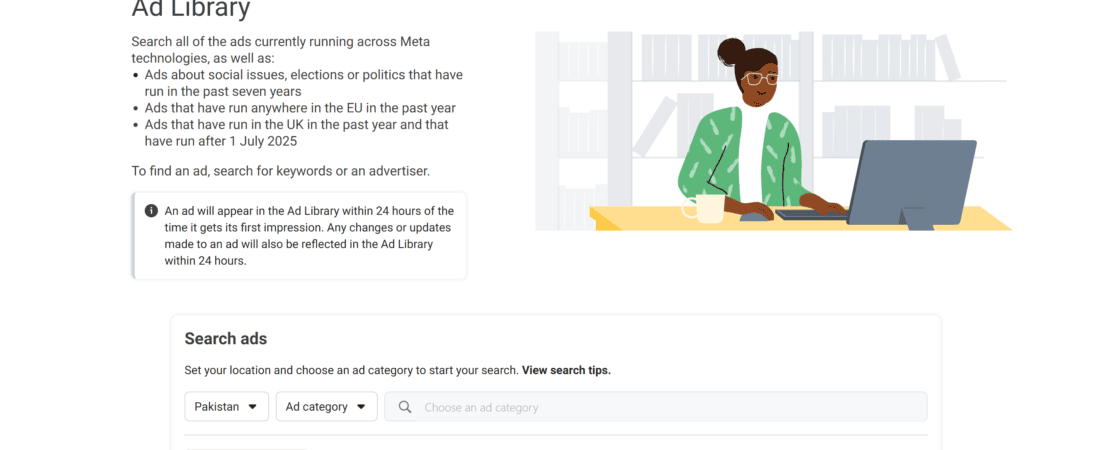Click bullet about social issues, elections or politics

click(304, 83)
